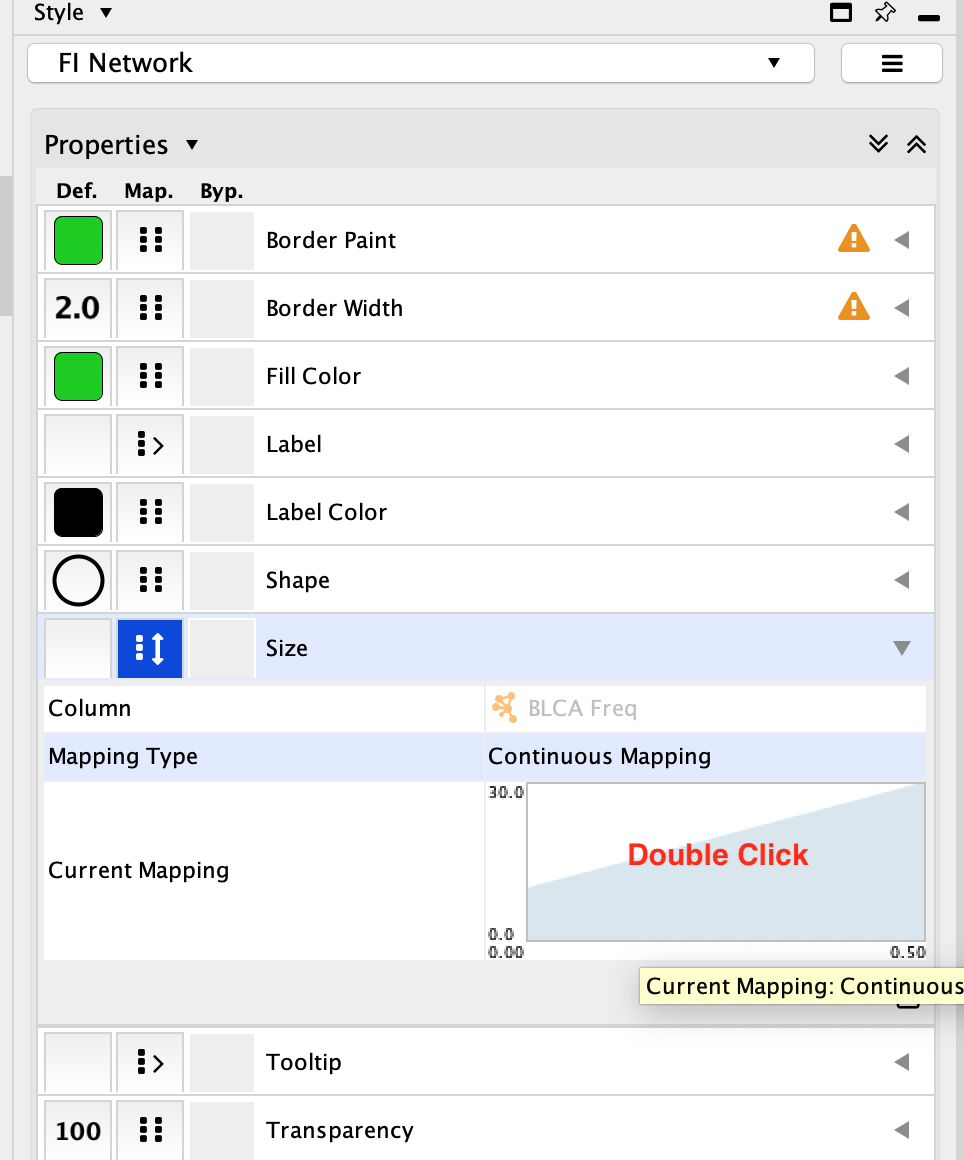The image size is (964, 1160).
Task: Toggle the Label Color bypass cell
Action: point(222,512)
